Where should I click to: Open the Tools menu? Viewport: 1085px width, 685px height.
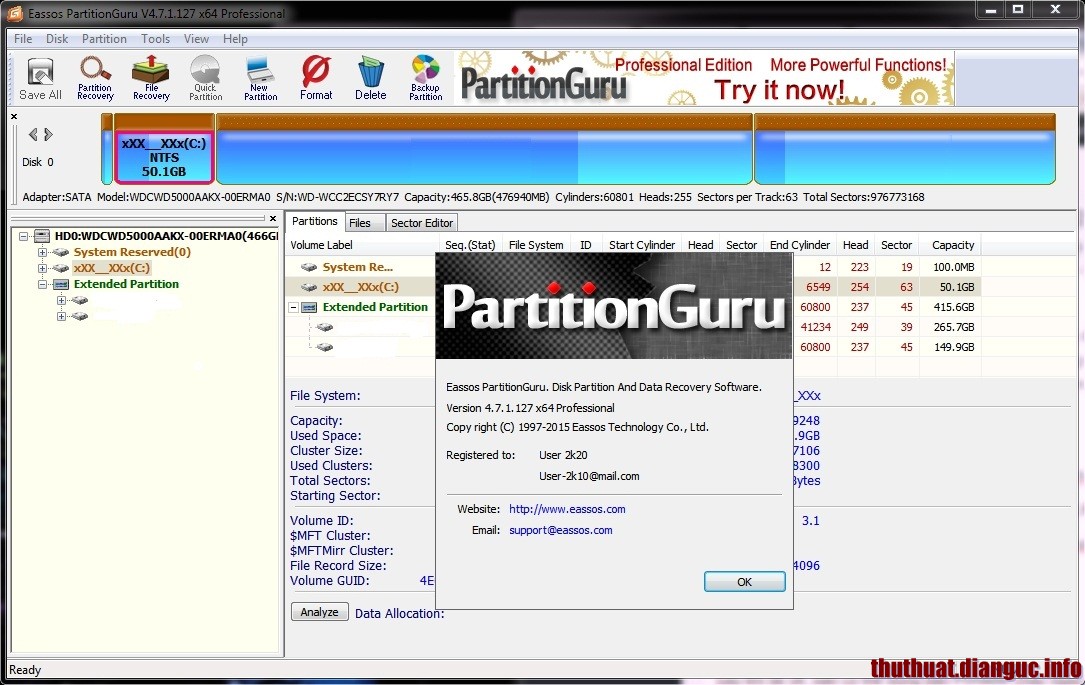pos(155,39)
